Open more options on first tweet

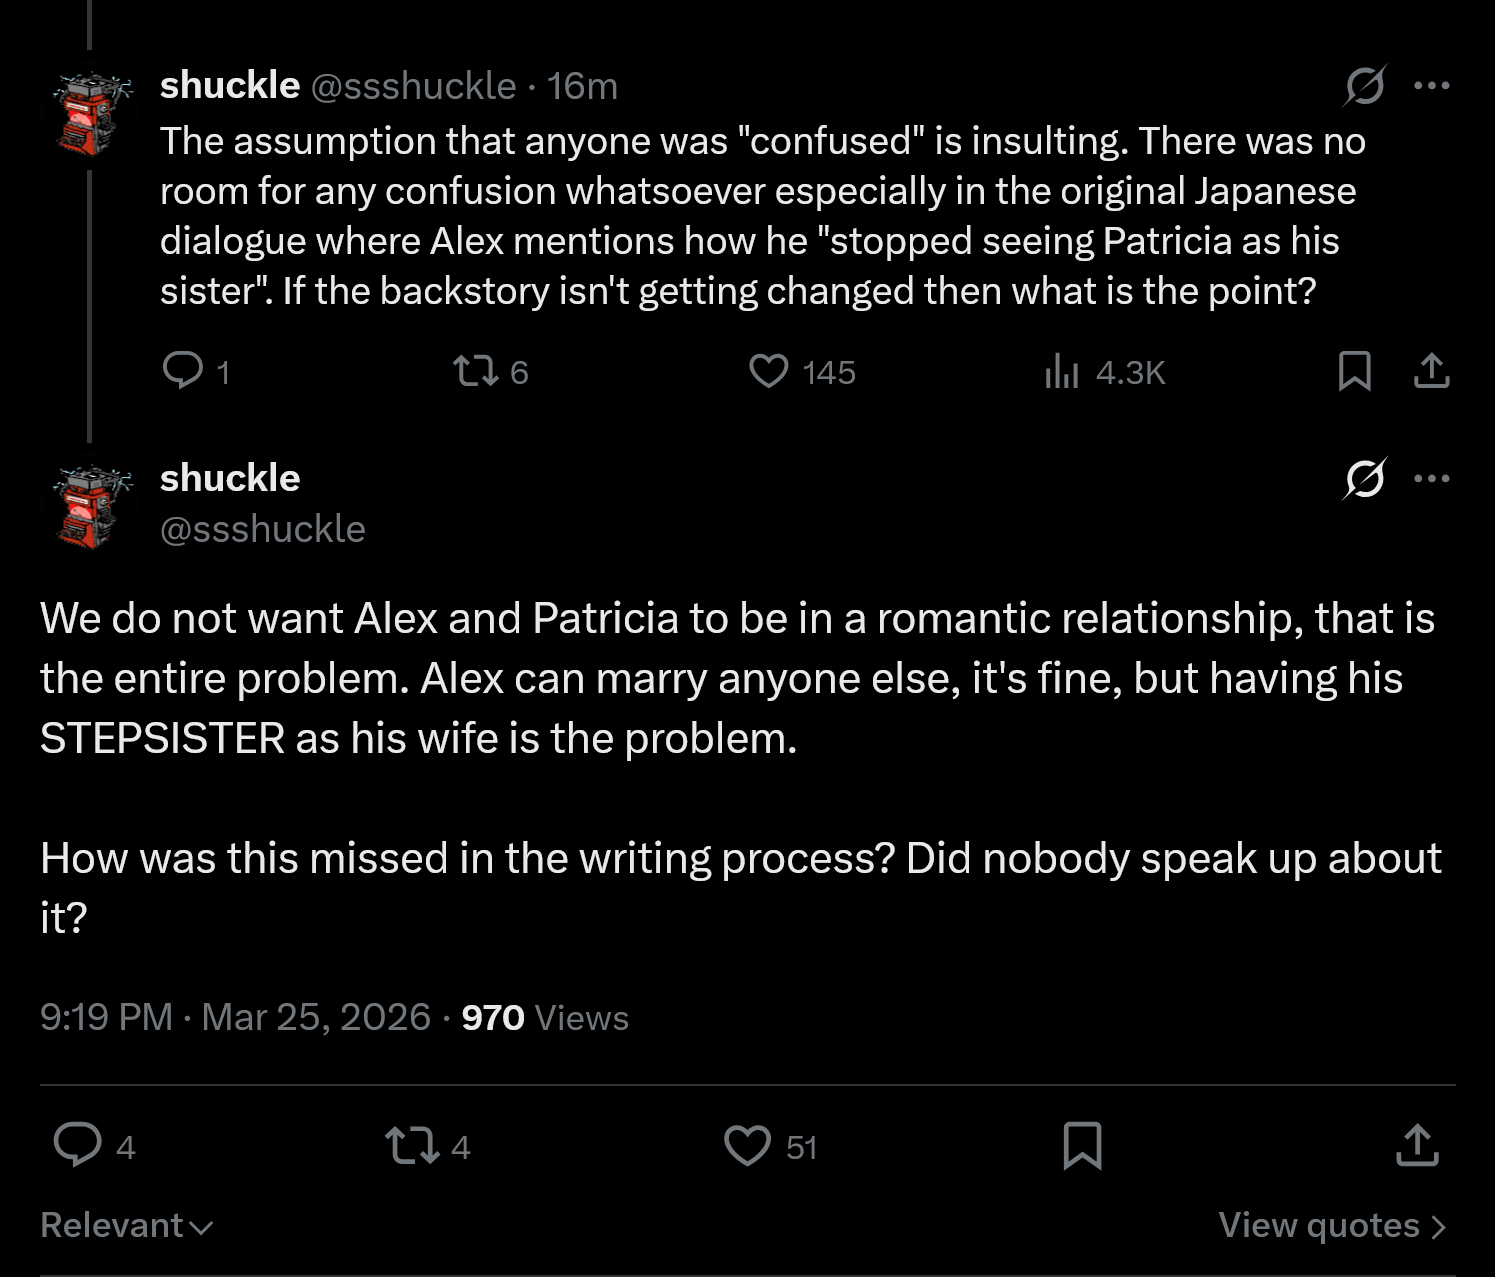click(1431, 86)
